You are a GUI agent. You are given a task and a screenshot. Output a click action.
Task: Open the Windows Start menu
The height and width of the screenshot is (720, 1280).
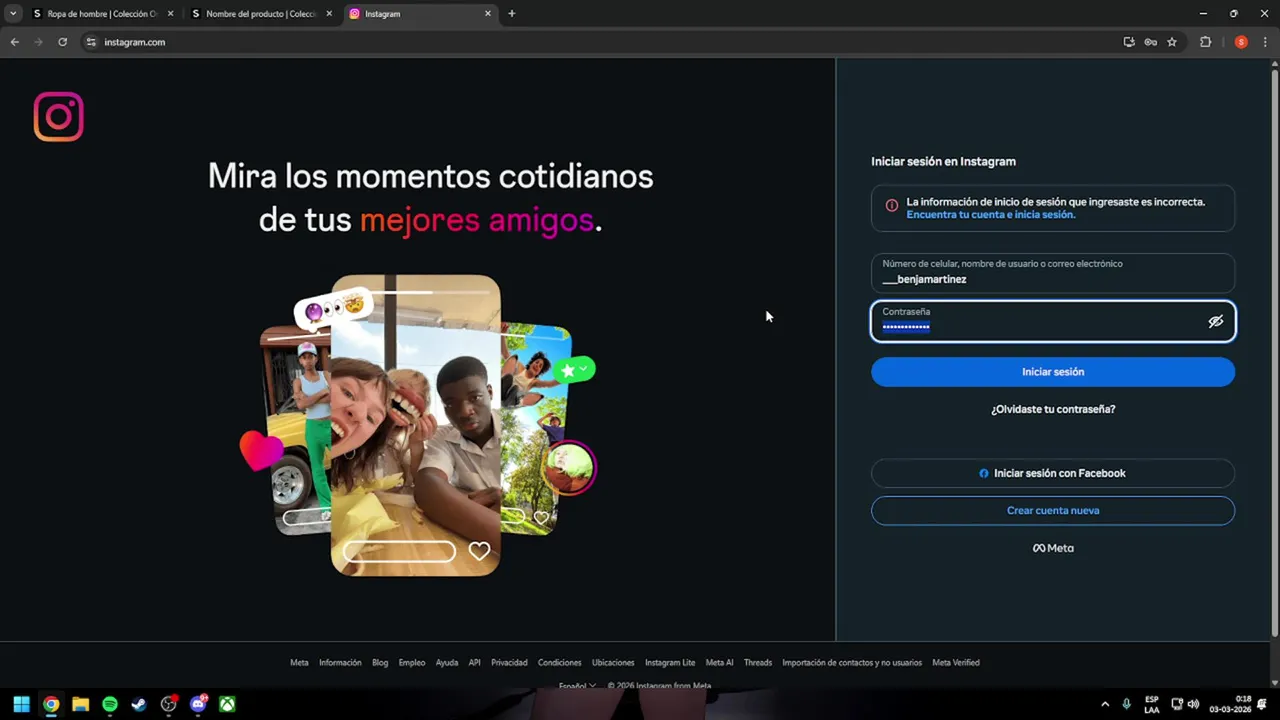pos(21,704)
